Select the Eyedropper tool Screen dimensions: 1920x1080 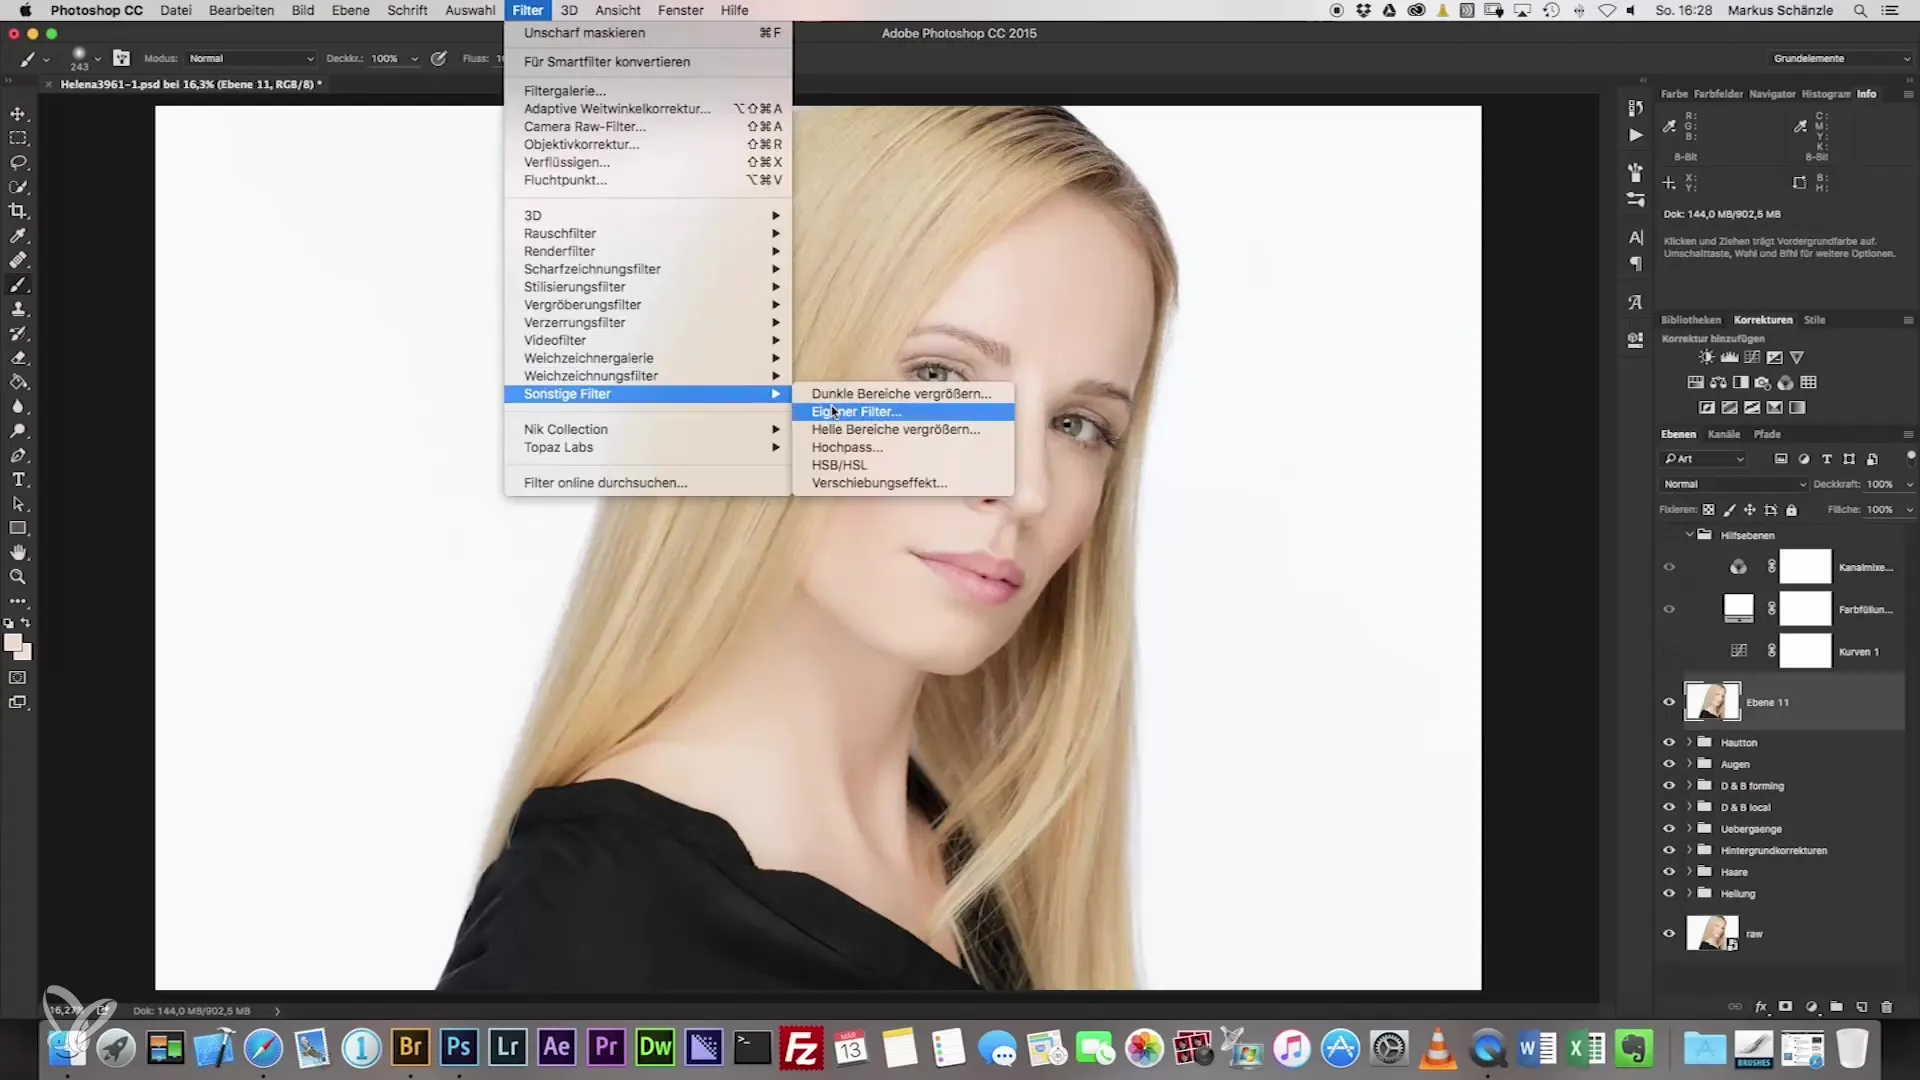pos(18,236)
